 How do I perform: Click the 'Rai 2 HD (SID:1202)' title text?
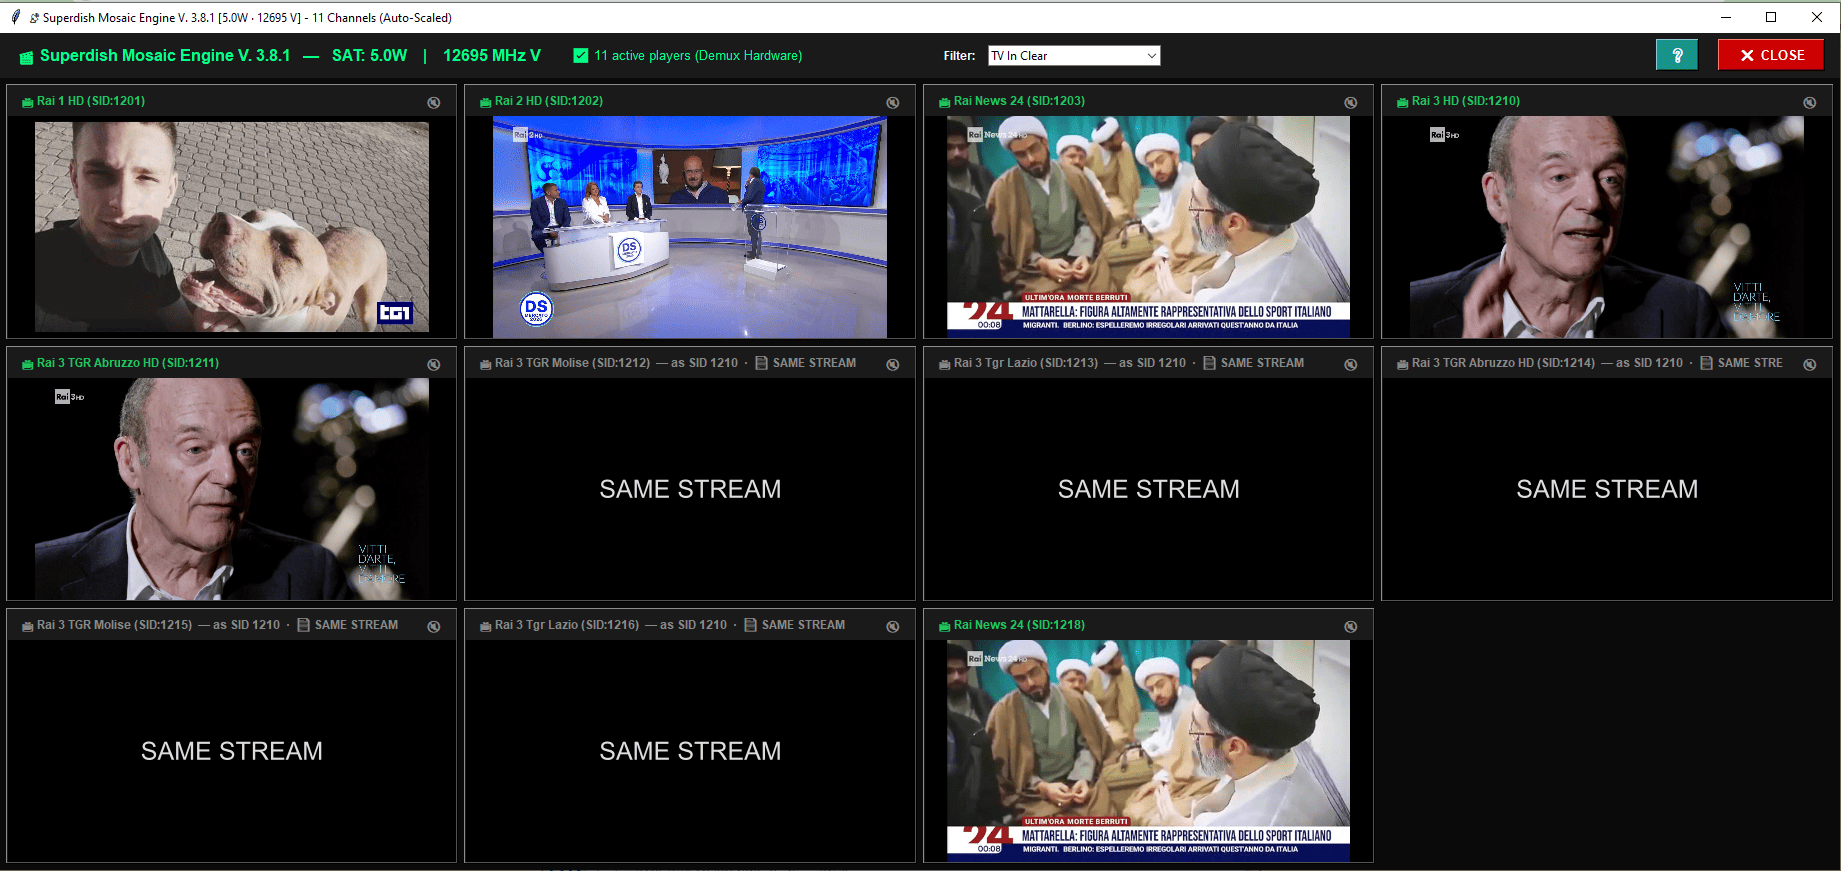(x=549, y=101)
